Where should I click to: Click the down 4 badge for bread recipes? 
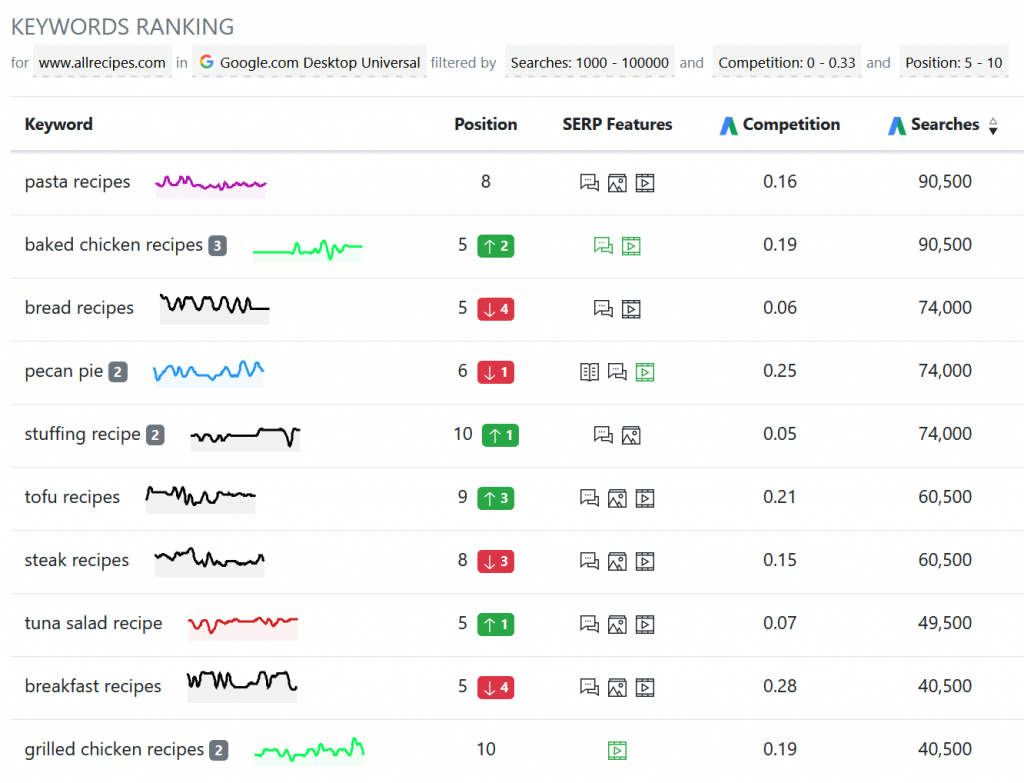(496, 309)
